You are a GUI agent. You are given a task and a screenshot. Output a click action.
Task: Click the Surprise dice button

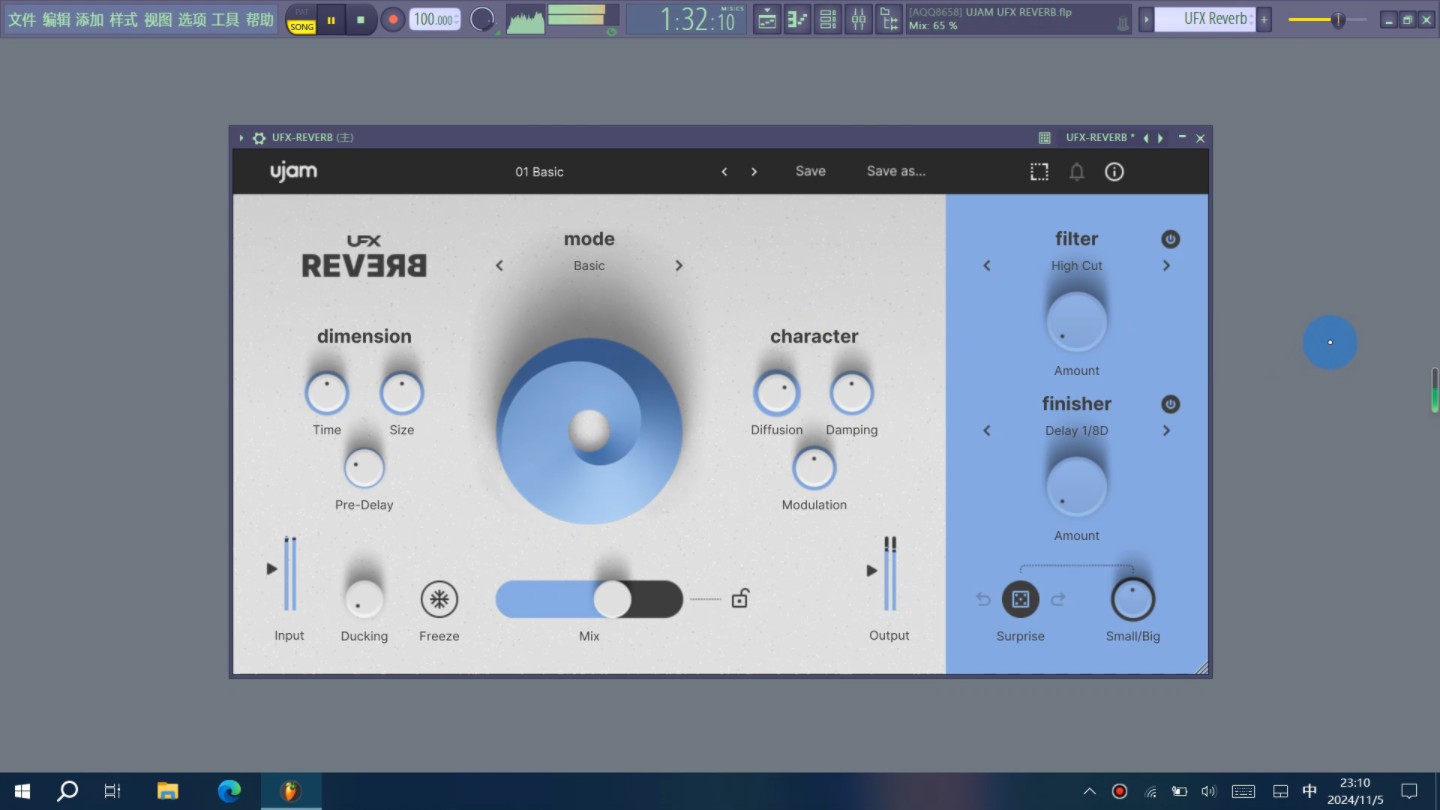click(1021, 599)
